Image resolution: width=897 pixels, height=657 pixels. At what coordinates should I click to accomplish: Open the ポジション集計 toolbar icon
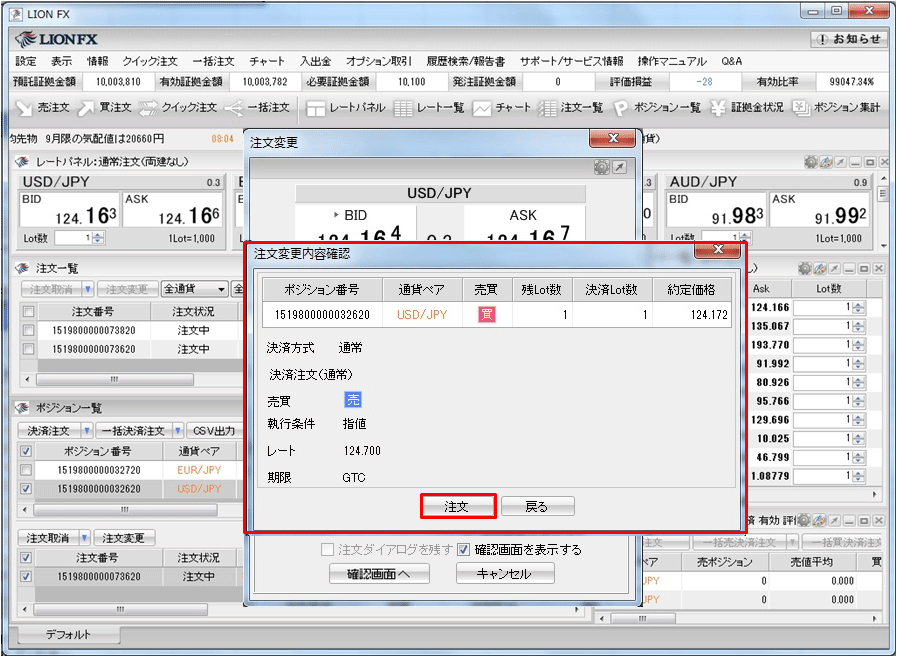(836, 108)
